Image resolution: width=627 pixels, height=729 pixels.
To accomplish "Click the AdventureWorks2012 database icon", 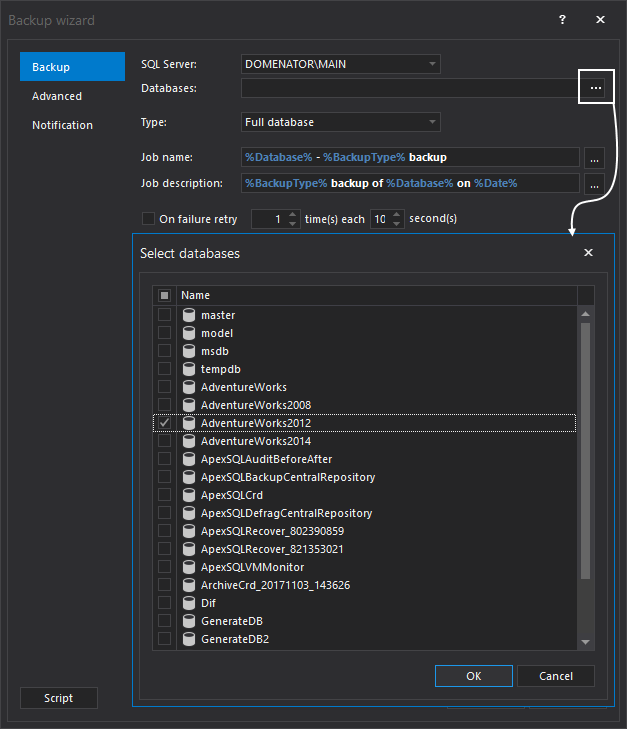I will (189, 423).
